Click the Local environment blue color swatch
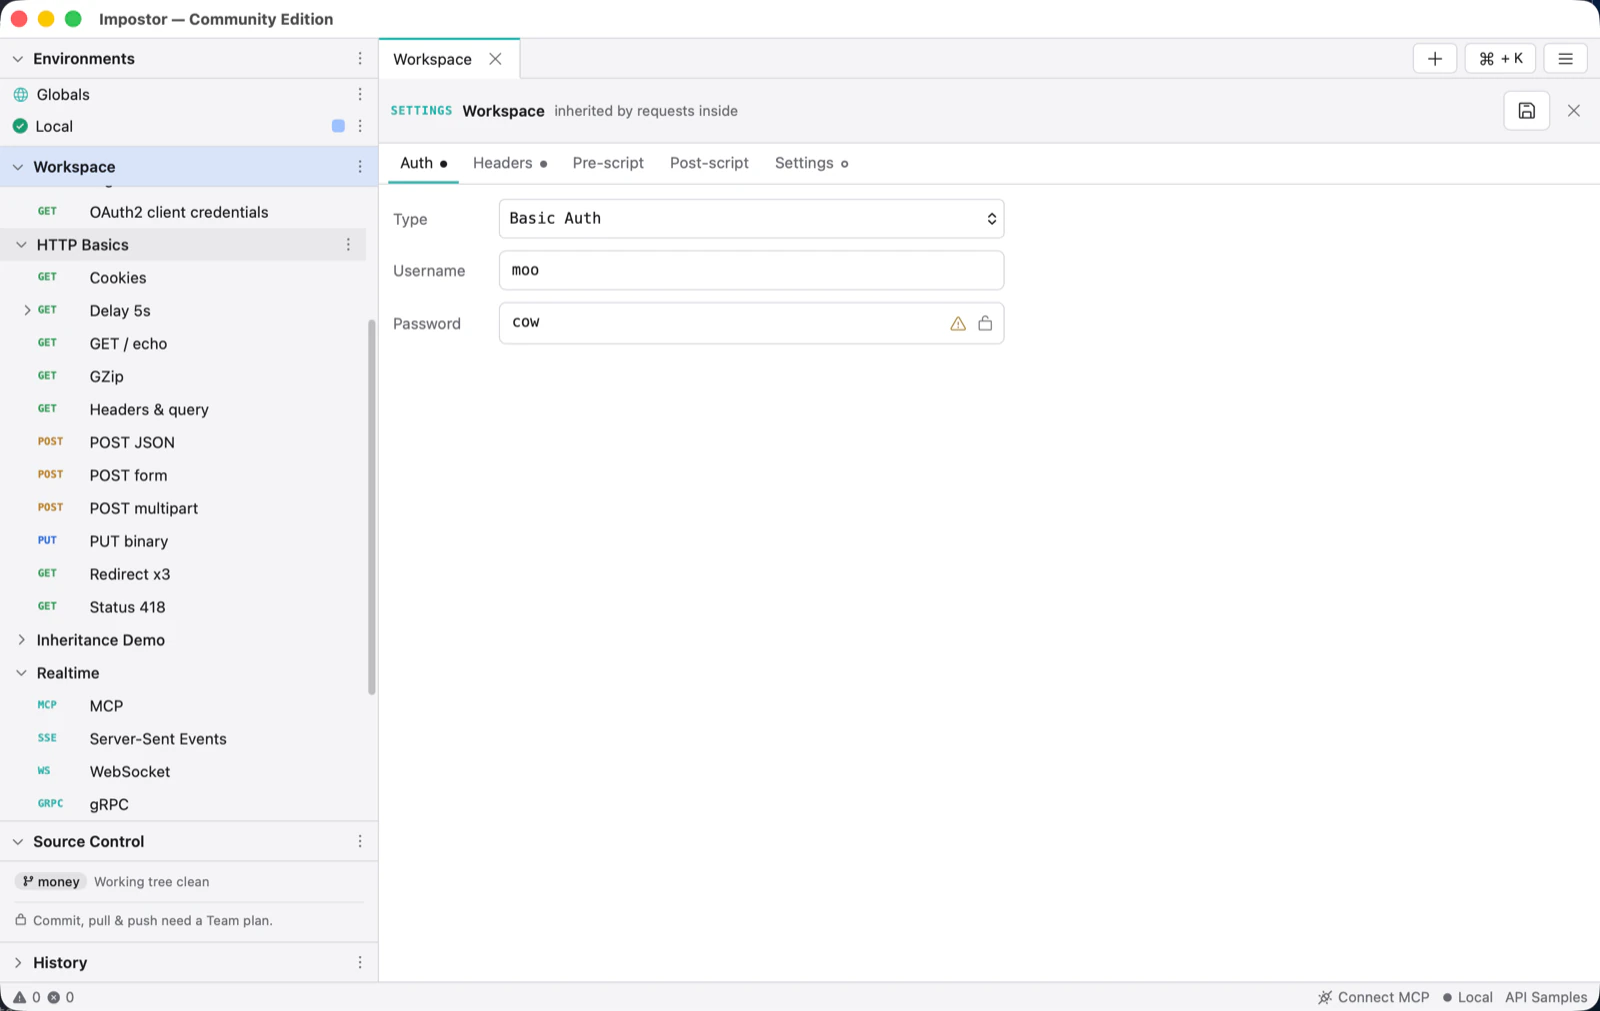Image resolution: width=1600 pixels, height=1011 pixels. click(x=338, y=126)
